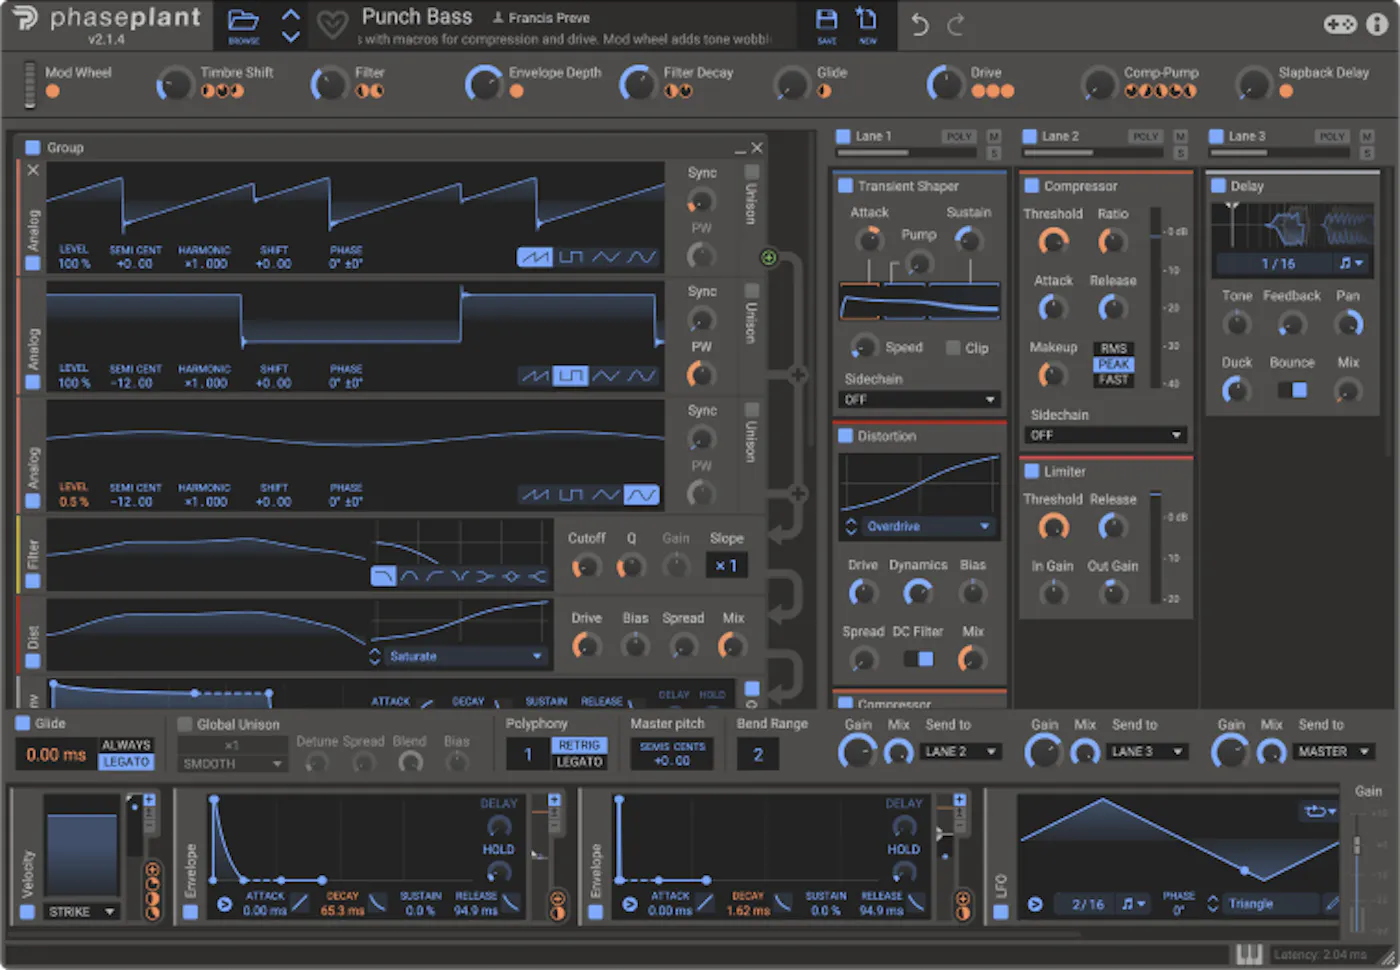Enable the Clip checkbox in Transient Shaper
This screenshot has height=970, width=1400.
[x=953, y=347]
